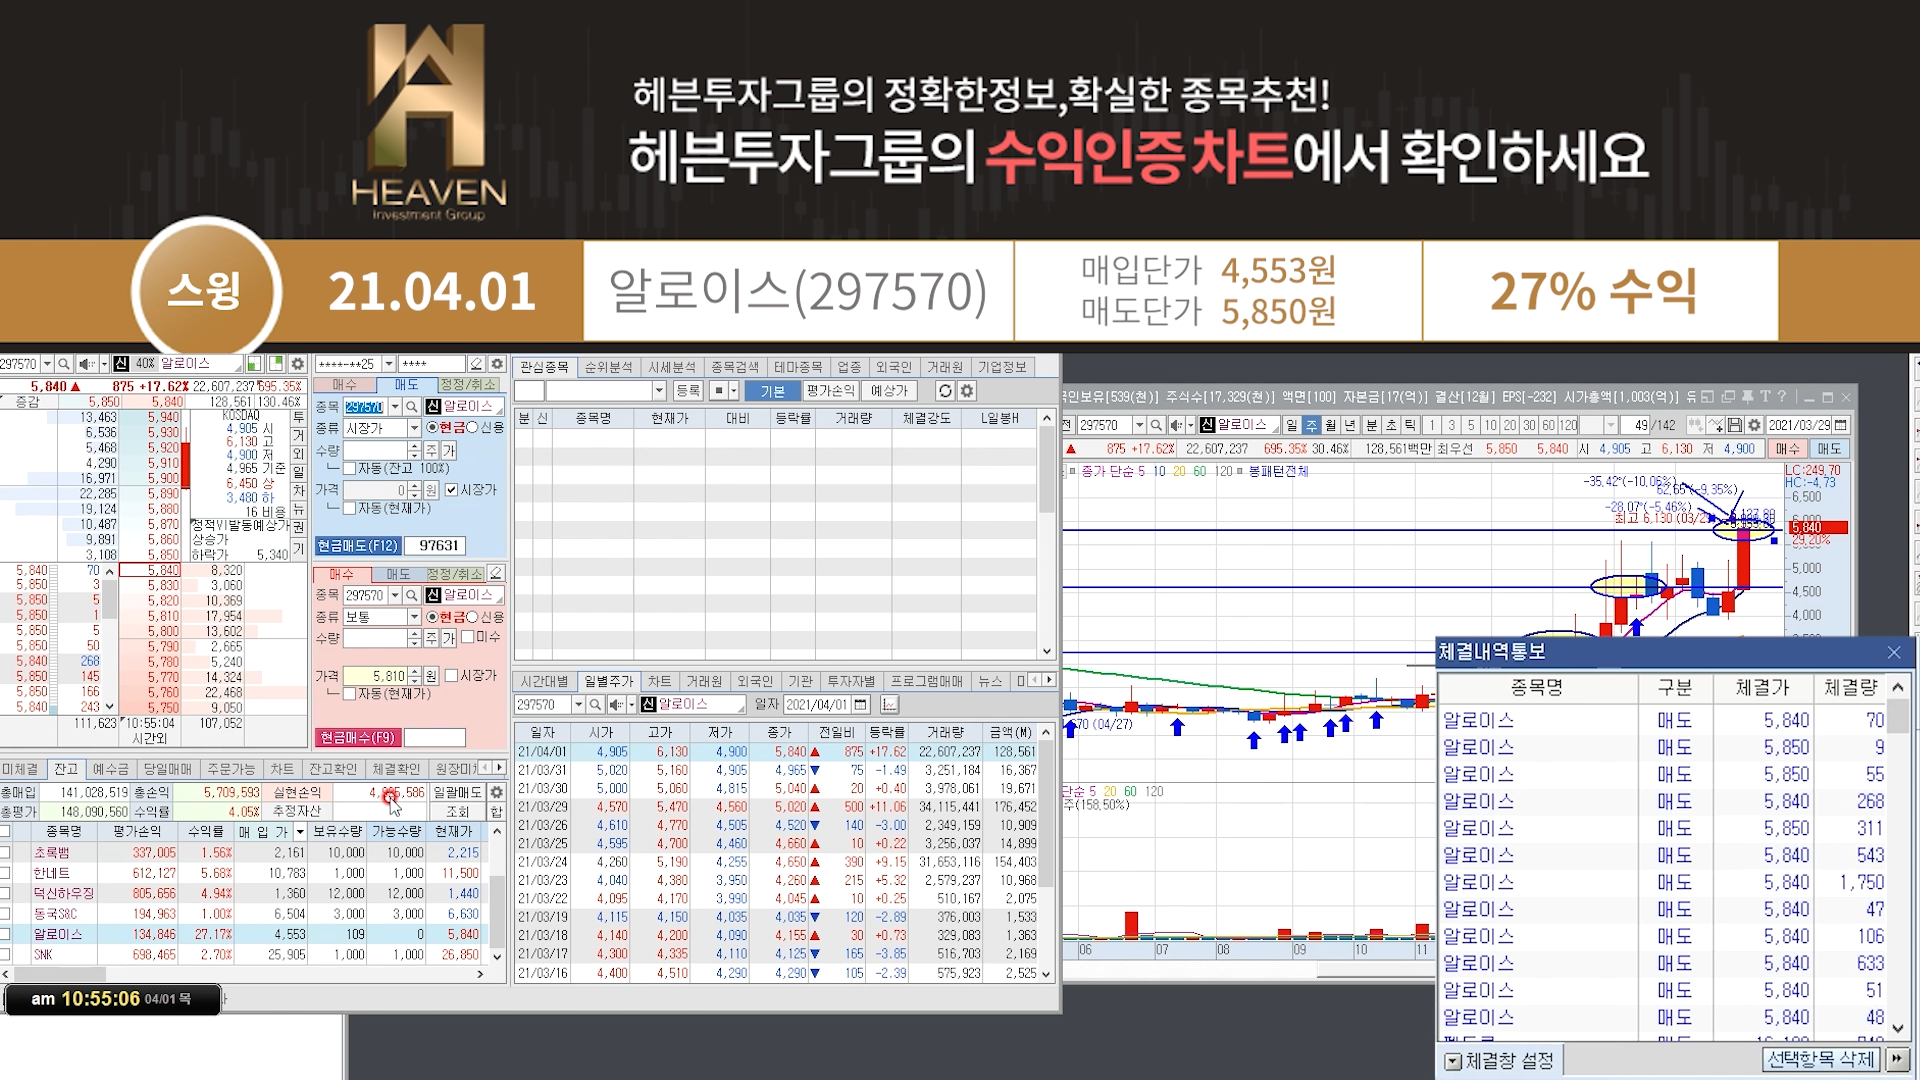1920x1080 pixels.
Task: Click the pin icon in chart window title bar
Action: [x=1747, y=397]
